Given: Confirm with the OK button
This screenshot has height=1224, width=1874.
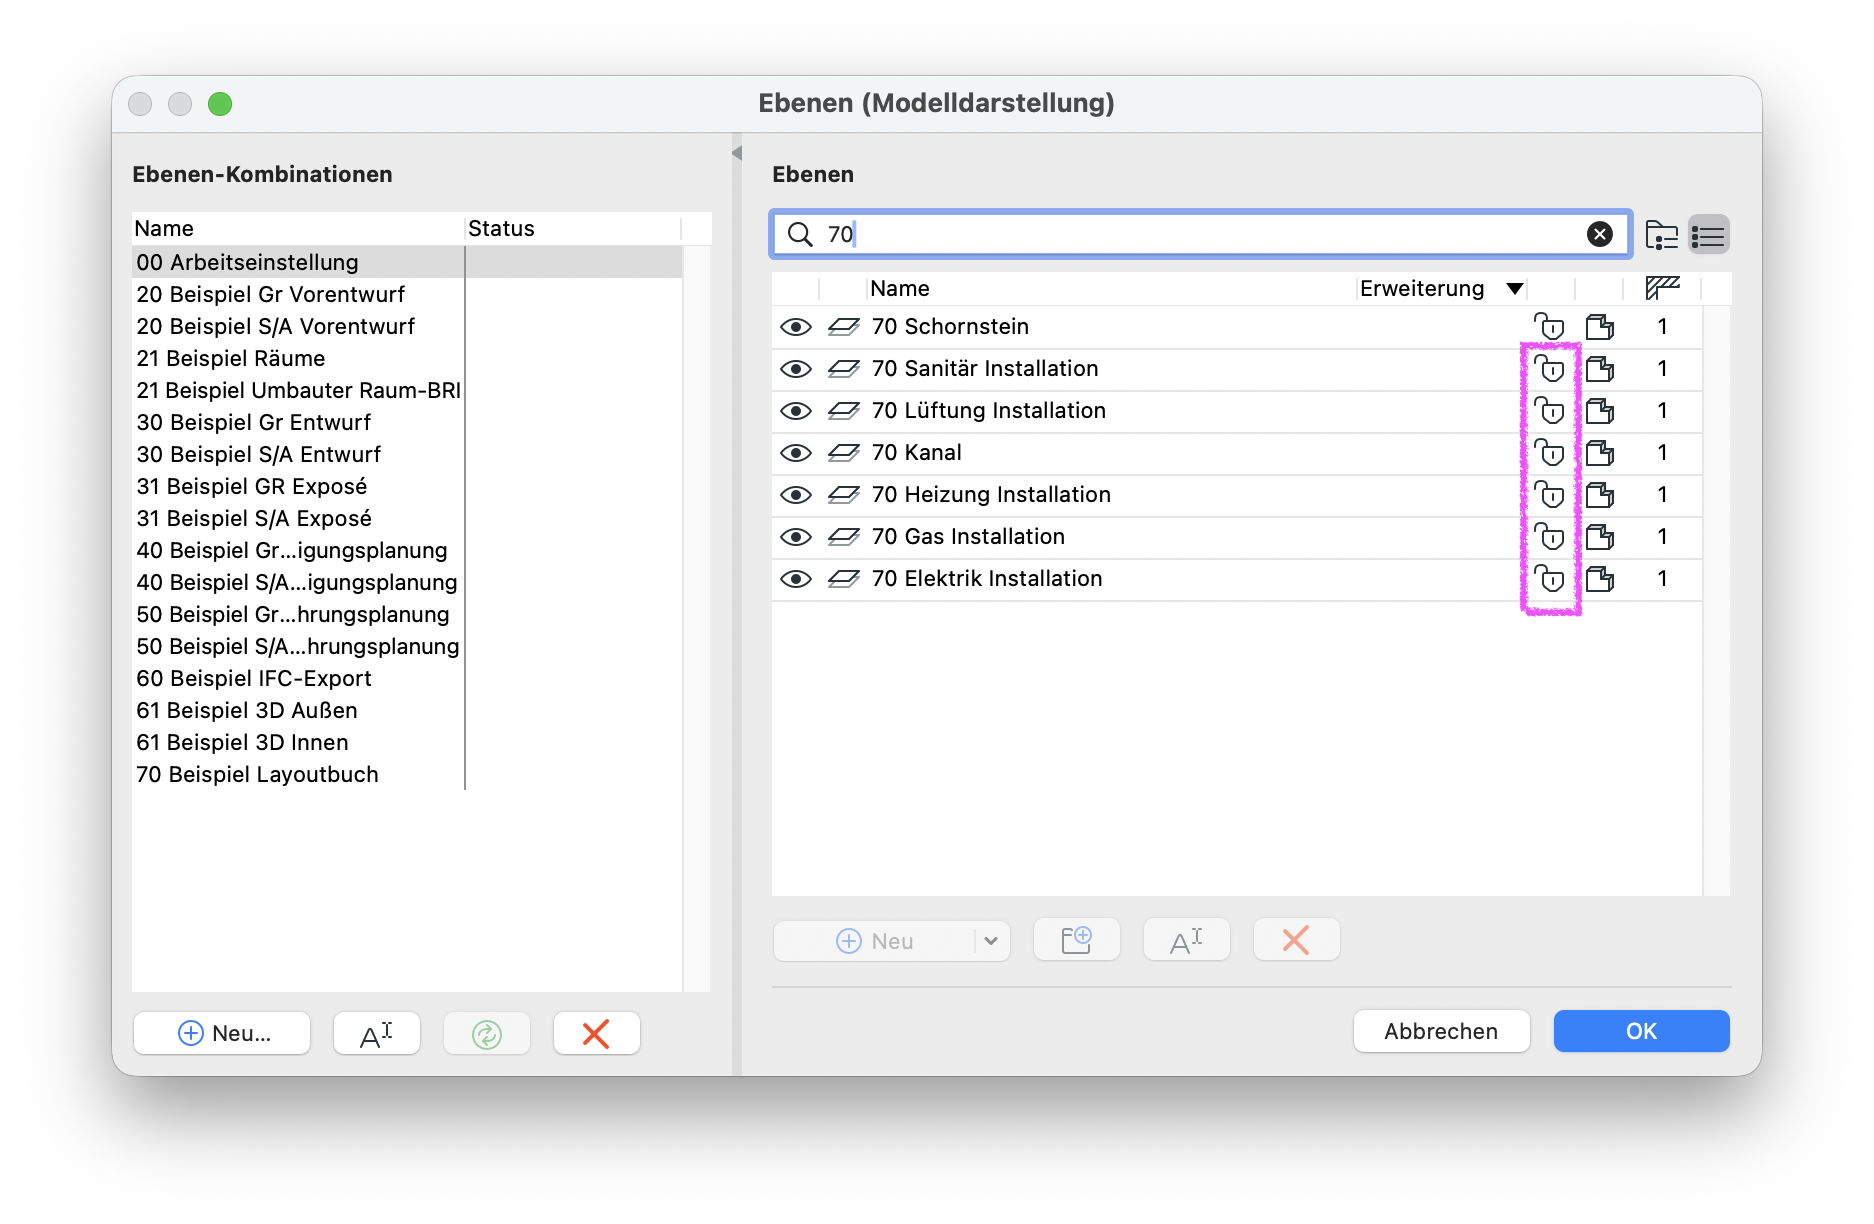Looking at the screenshot, I should point(1641,1031).
